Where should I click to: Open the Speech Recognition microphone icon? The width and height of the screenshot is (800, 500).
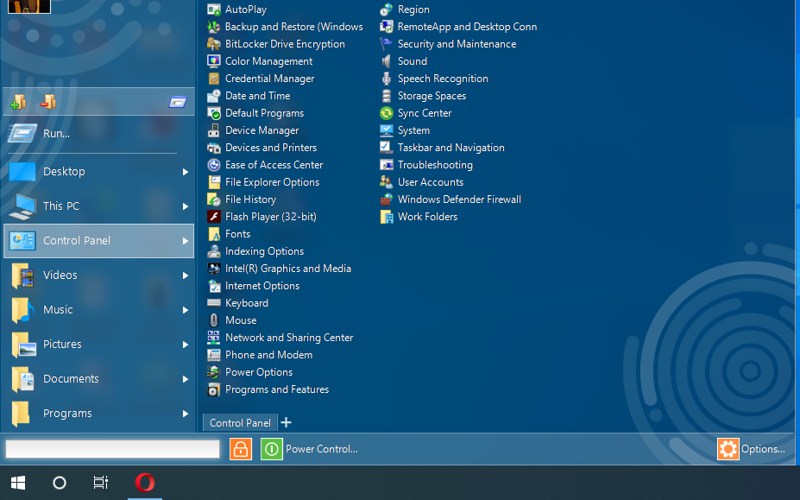click(x=386, y=79)
